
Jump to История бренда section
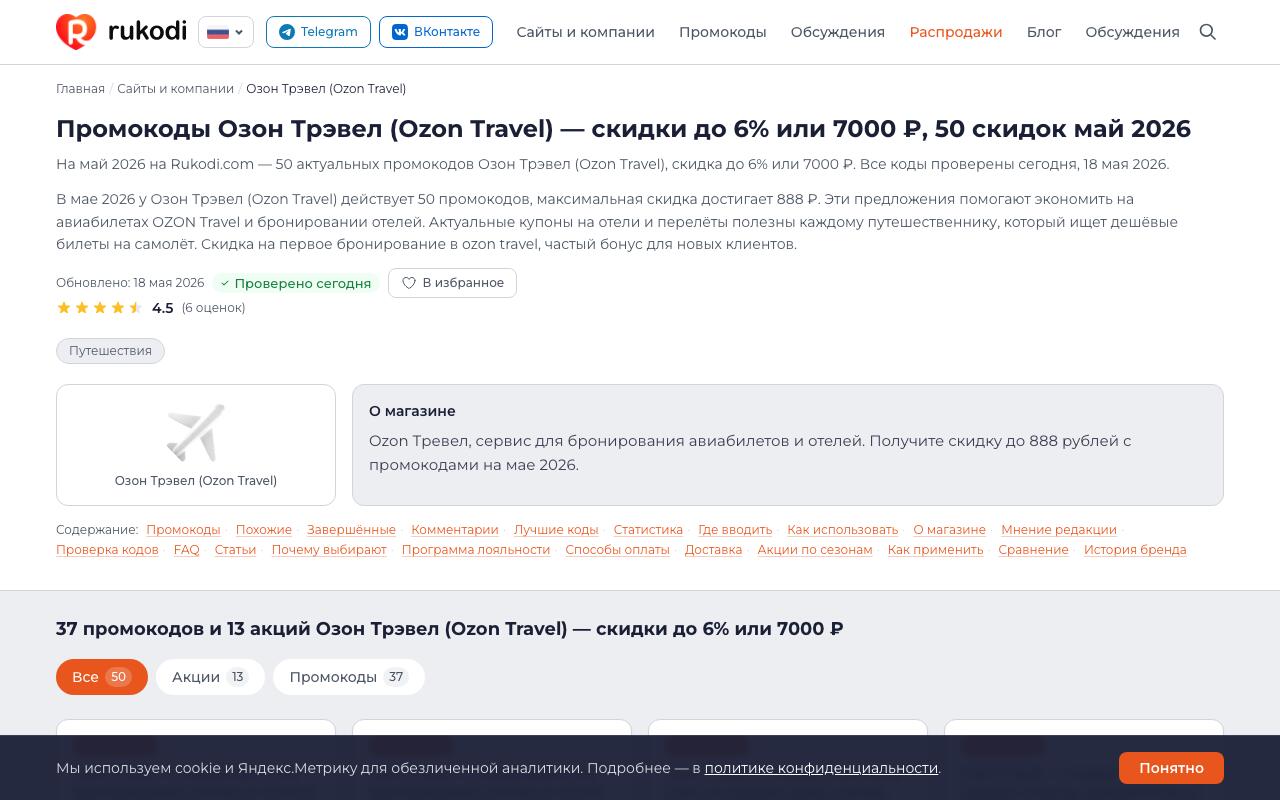tap(1135, 550)
